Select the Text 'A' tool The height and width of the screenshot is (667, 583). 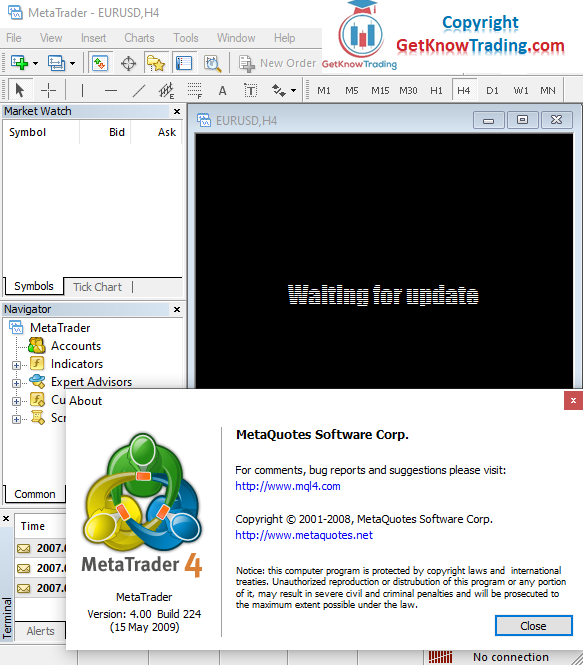[x=222, y=91]
